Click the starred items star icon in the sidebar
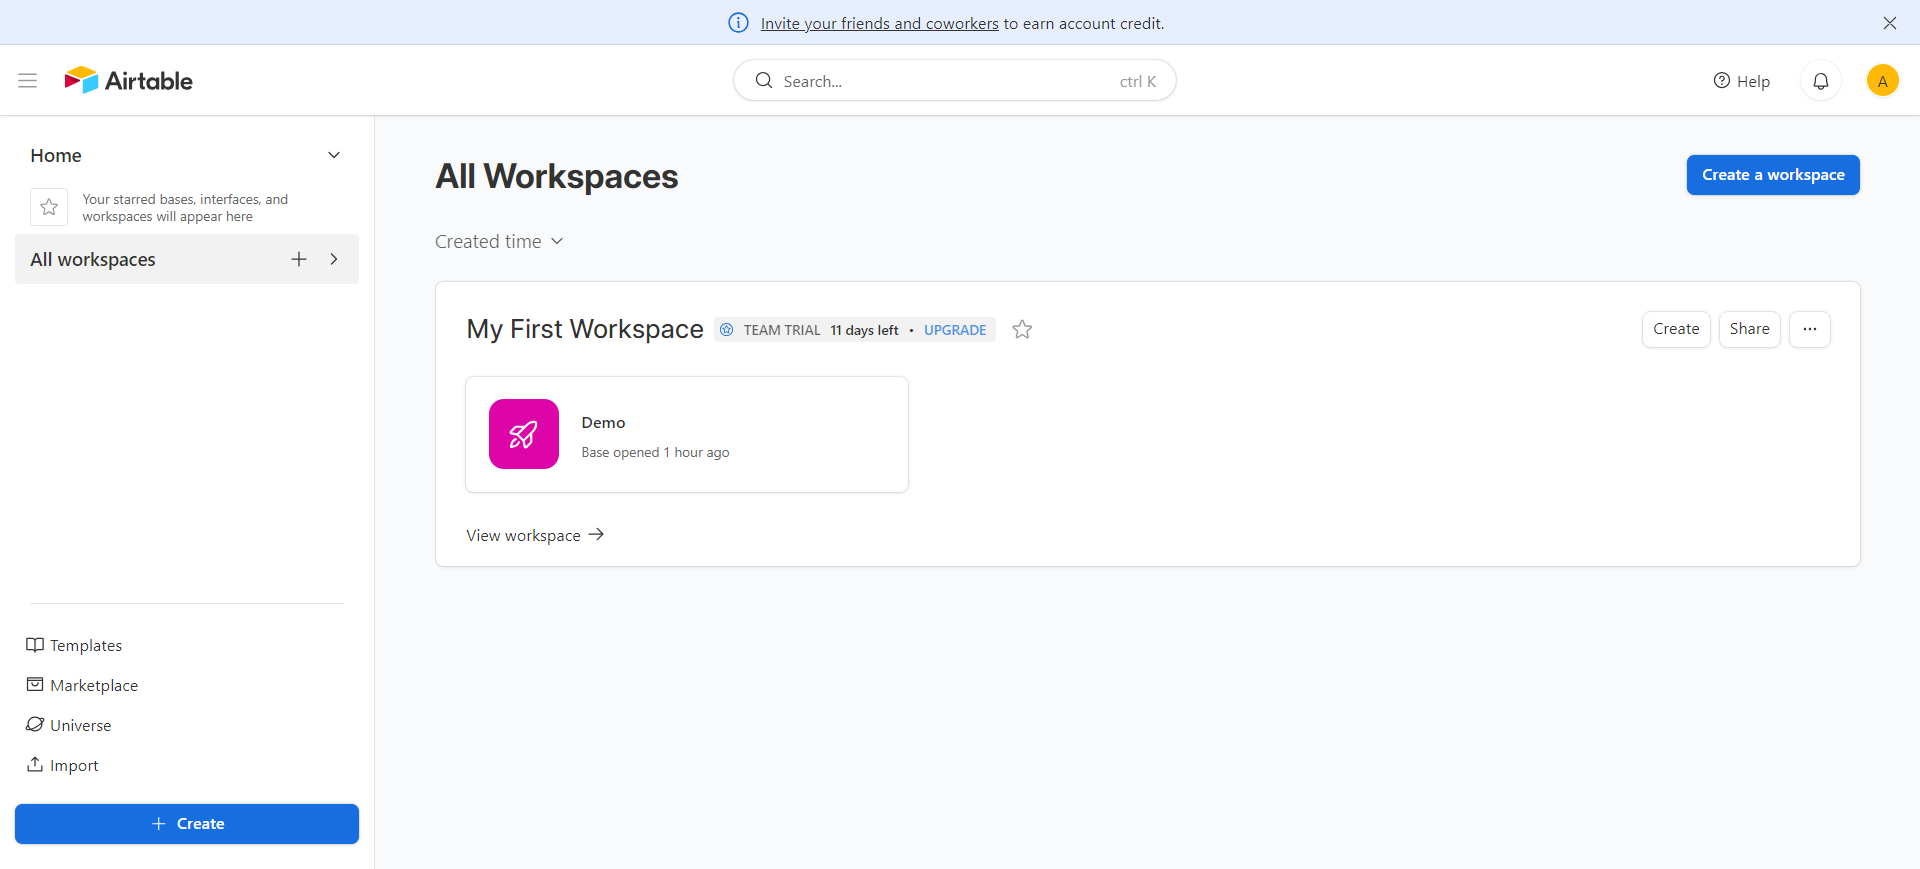1920x869 pixels. coord(49,207)
